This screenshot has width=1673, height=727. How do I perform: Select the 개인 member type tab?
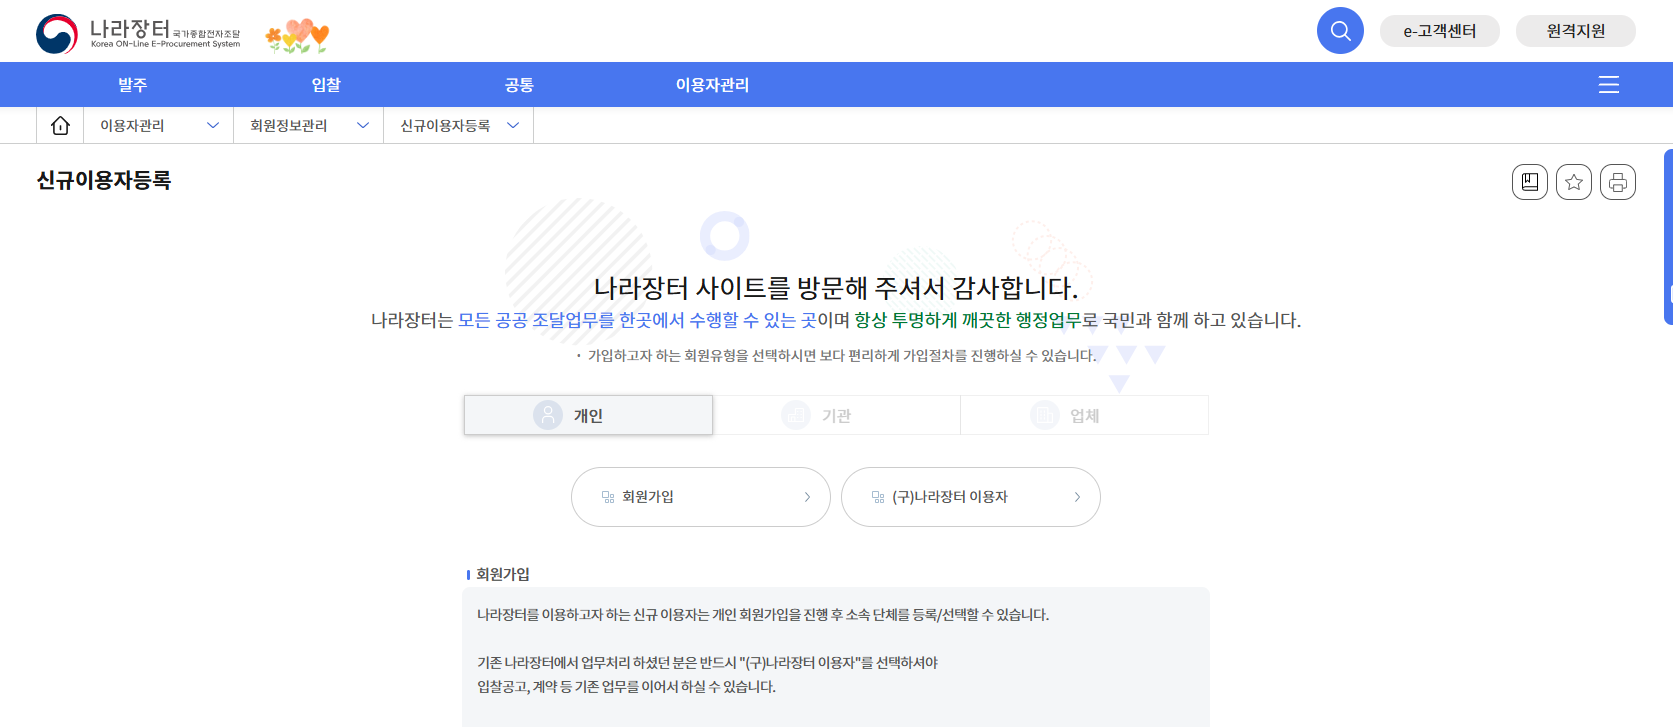click(x=588, y=415)
